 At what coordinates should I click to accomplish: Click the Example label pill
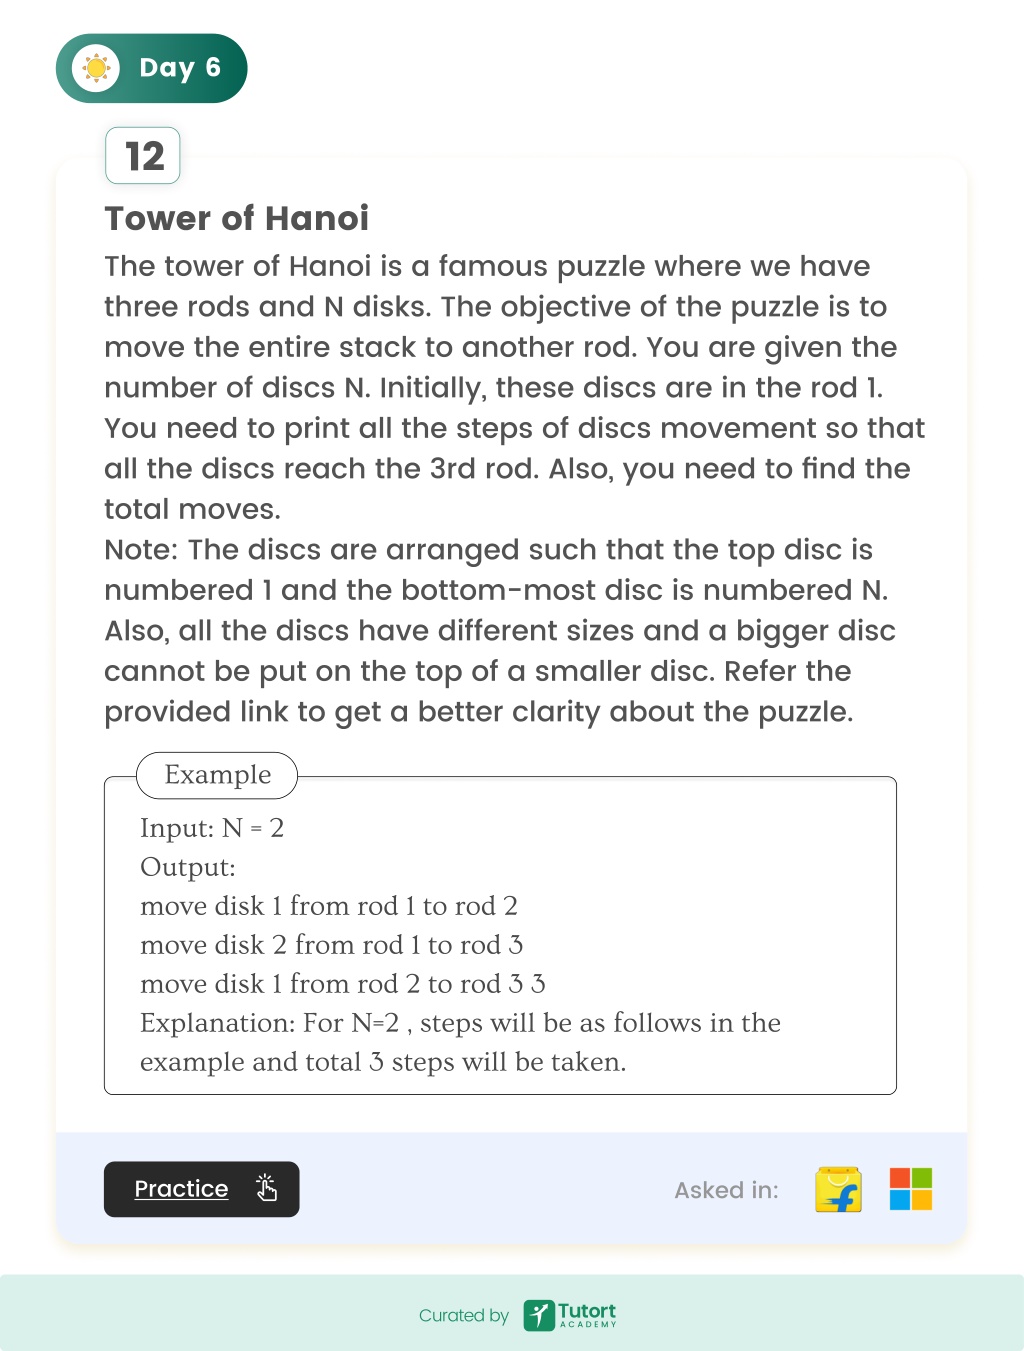217,775
